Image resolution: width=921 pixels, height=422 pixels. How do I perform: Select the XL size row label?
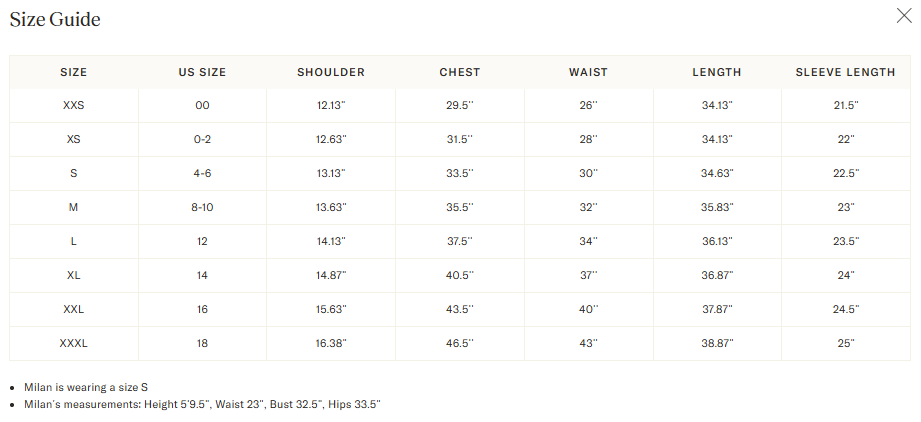(74, 275)
